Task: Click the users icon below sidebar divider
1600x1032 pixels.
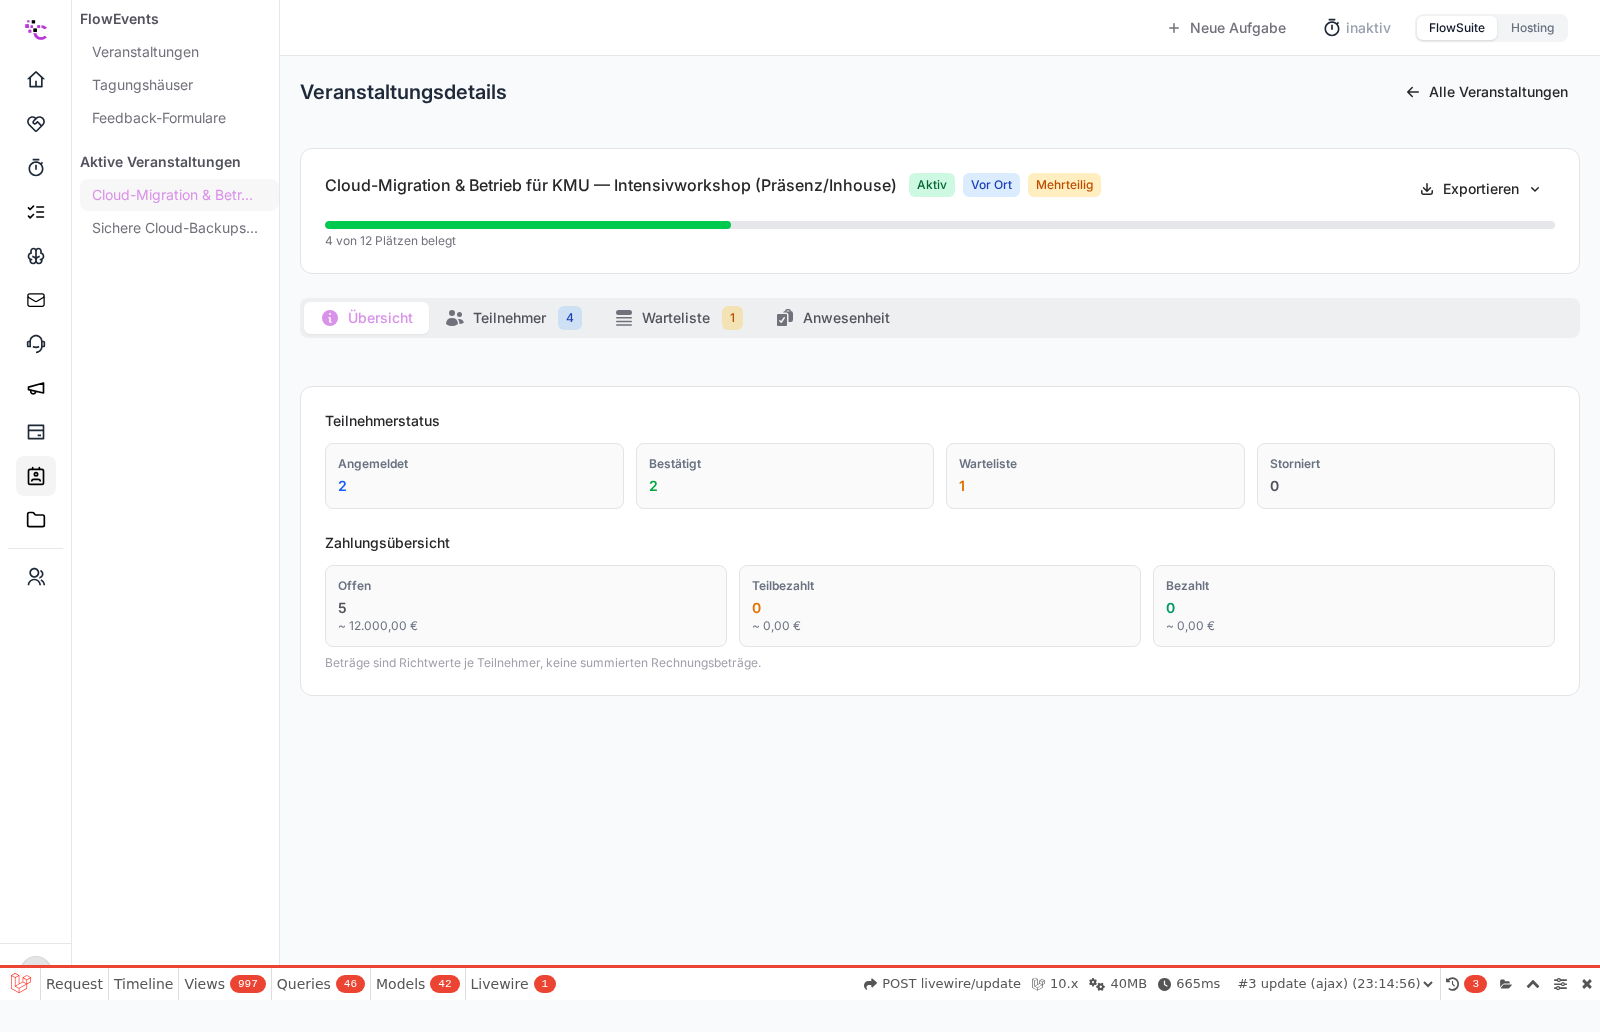Action: coord(36,577)
